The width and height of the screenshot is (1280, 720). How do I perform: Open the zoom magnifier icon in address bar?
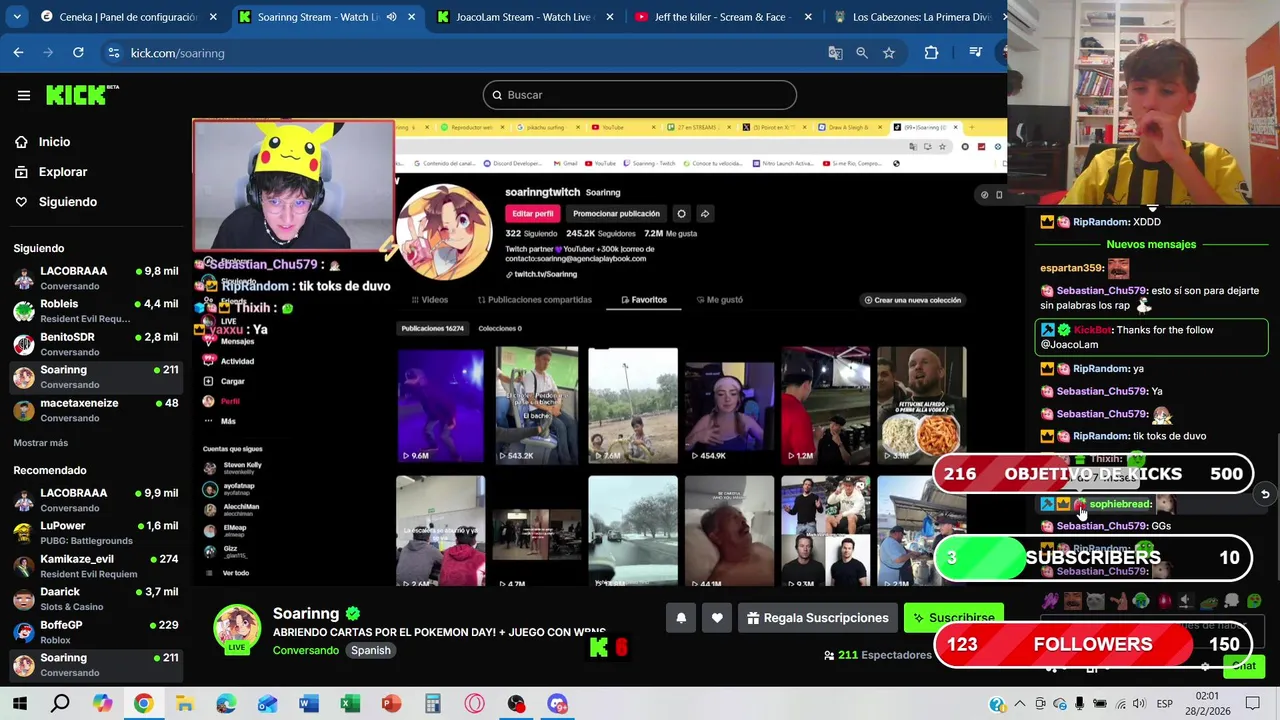click(861, 53)
